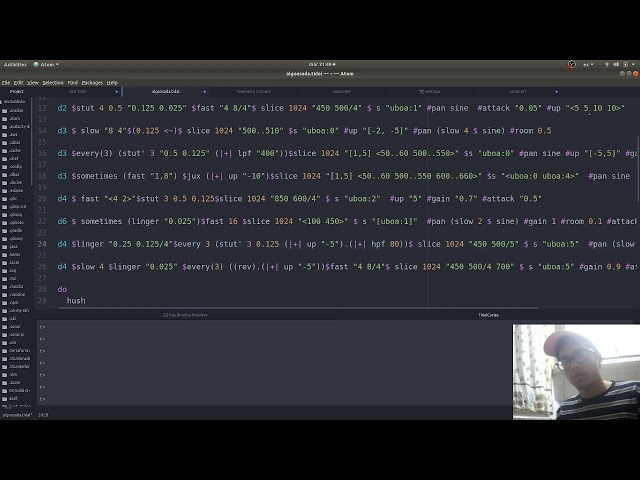
Task: Click the .nicotine folder icon
Action: 4,294
